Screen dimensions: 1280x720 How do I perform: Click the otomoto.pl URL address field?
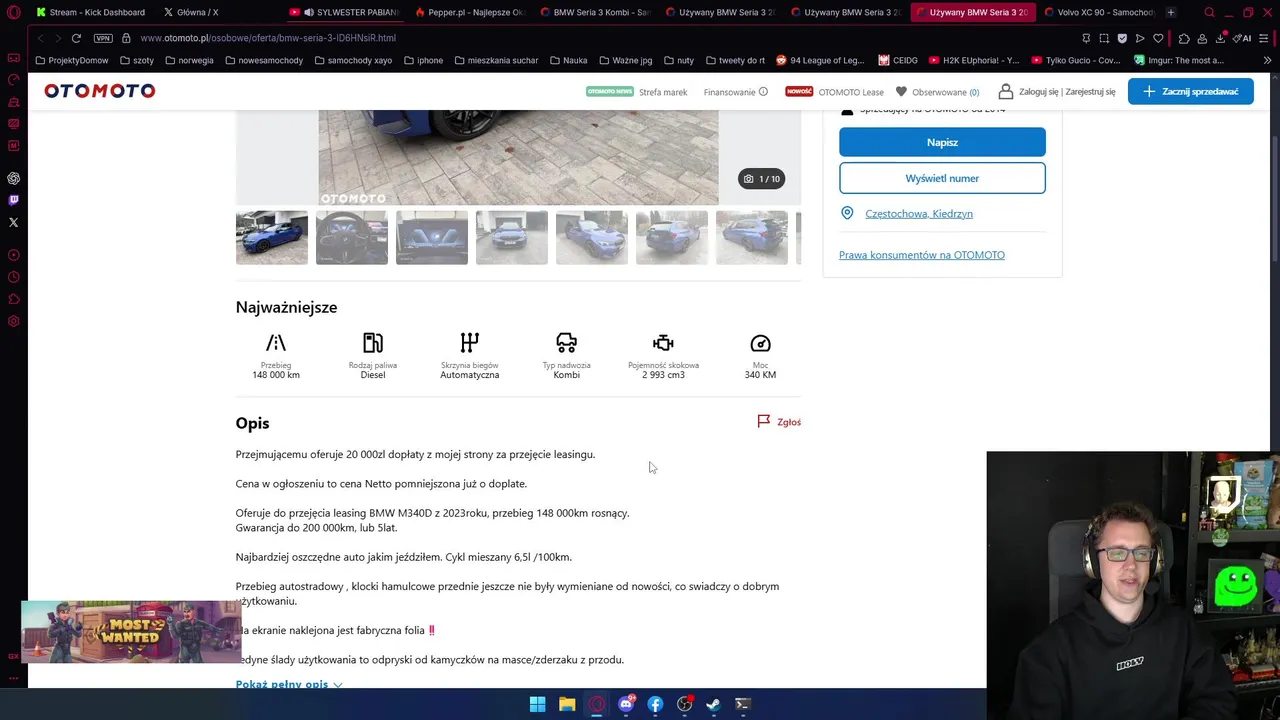pos(268,38)
